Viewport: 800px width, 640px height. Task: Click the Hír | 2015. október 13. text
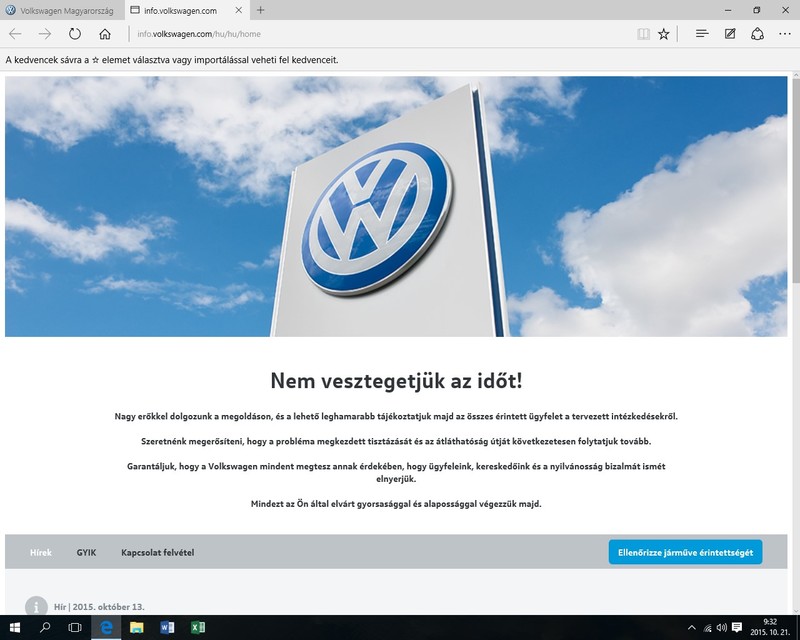pyautogui.click(x=99, y=607)
